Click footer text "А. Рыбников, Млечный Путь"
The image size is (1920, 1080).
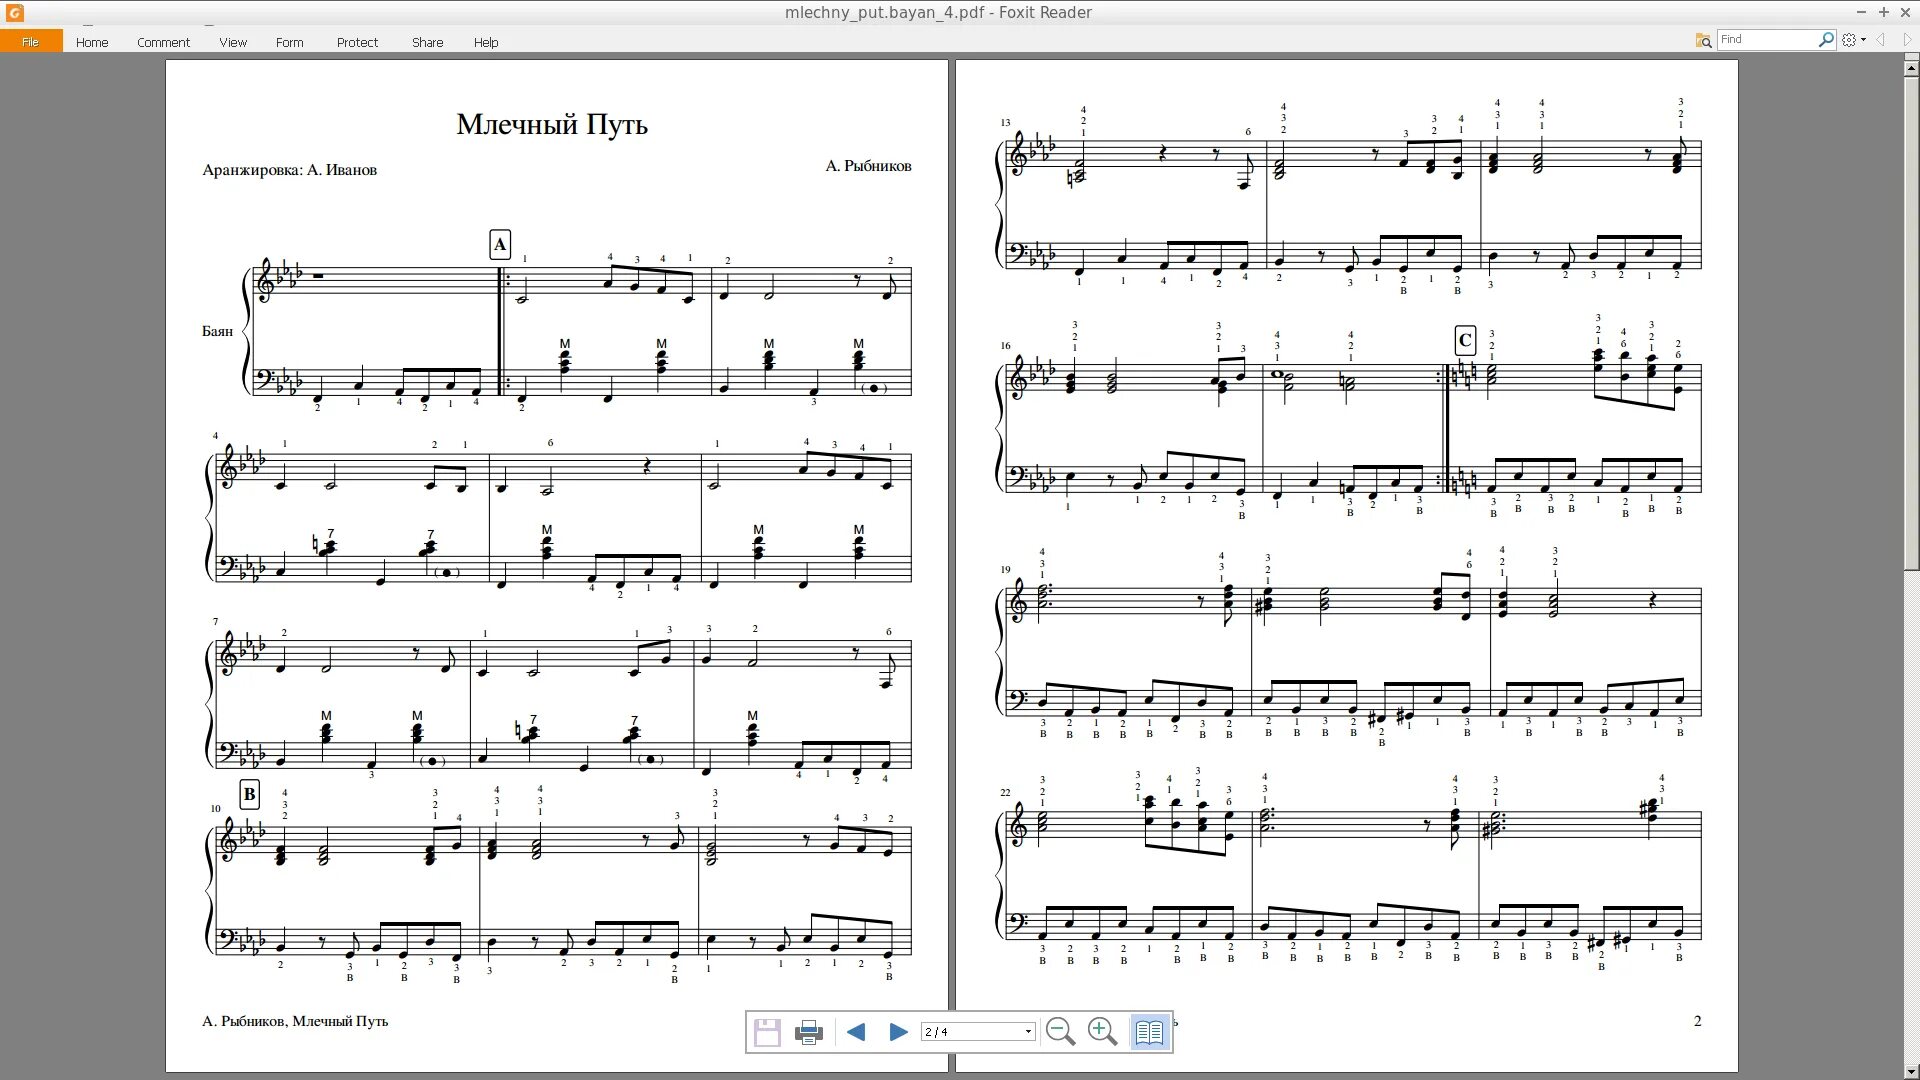[295, 1021]
